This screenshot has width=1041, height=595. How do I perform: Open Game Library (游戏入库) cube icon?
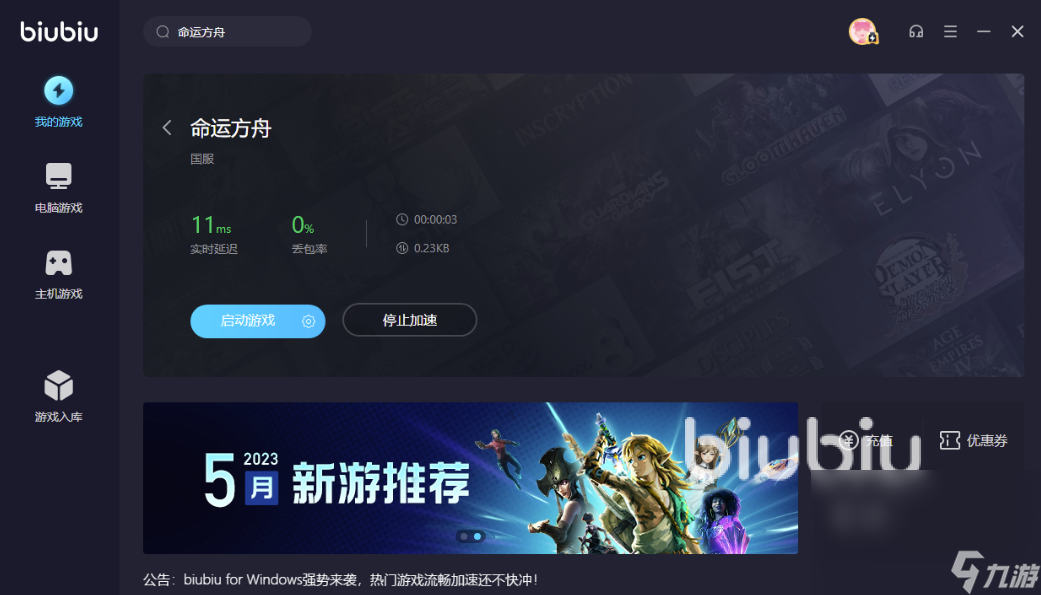58,386
